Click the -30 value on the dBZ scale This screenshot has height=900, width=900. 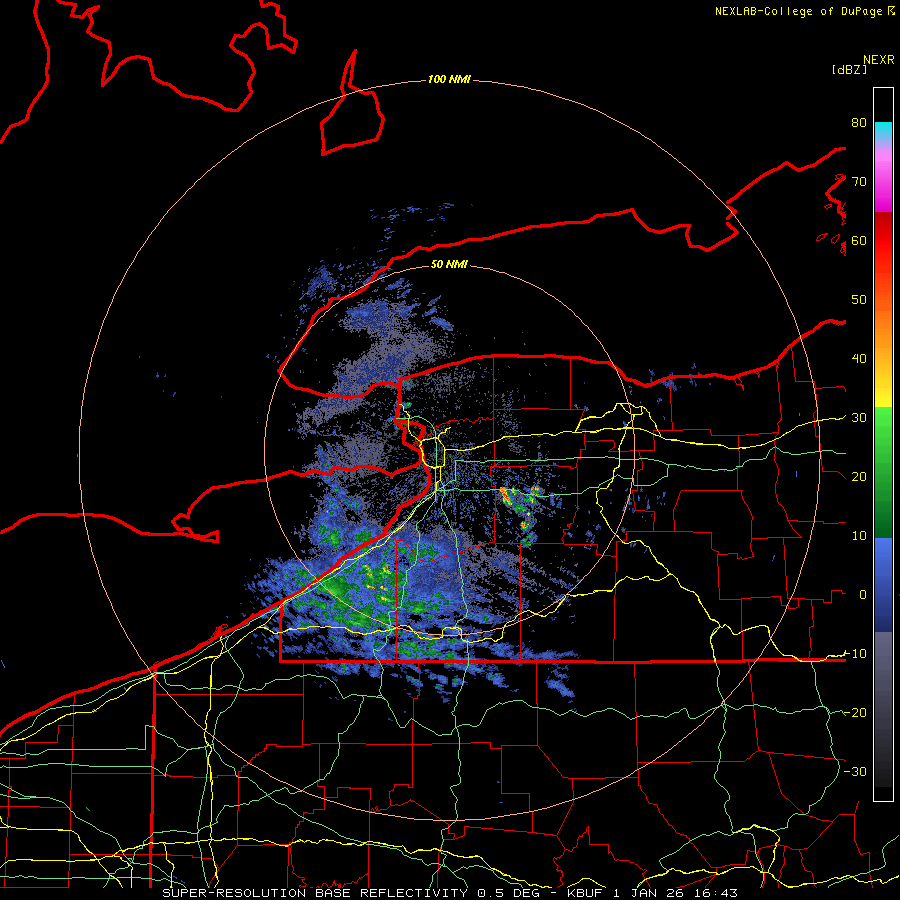click(x=855, y=772)
